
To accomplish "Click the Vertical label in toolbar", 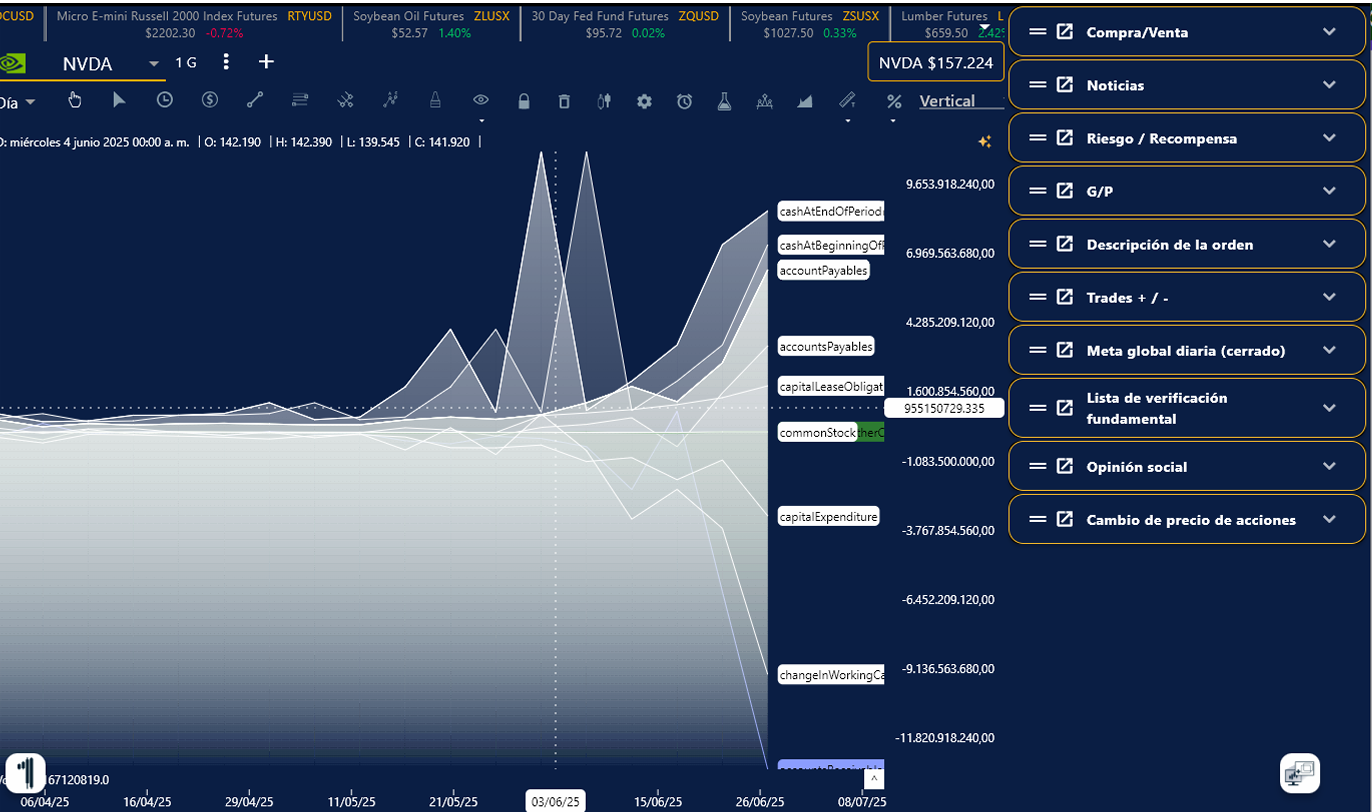I will click(946, 101).
